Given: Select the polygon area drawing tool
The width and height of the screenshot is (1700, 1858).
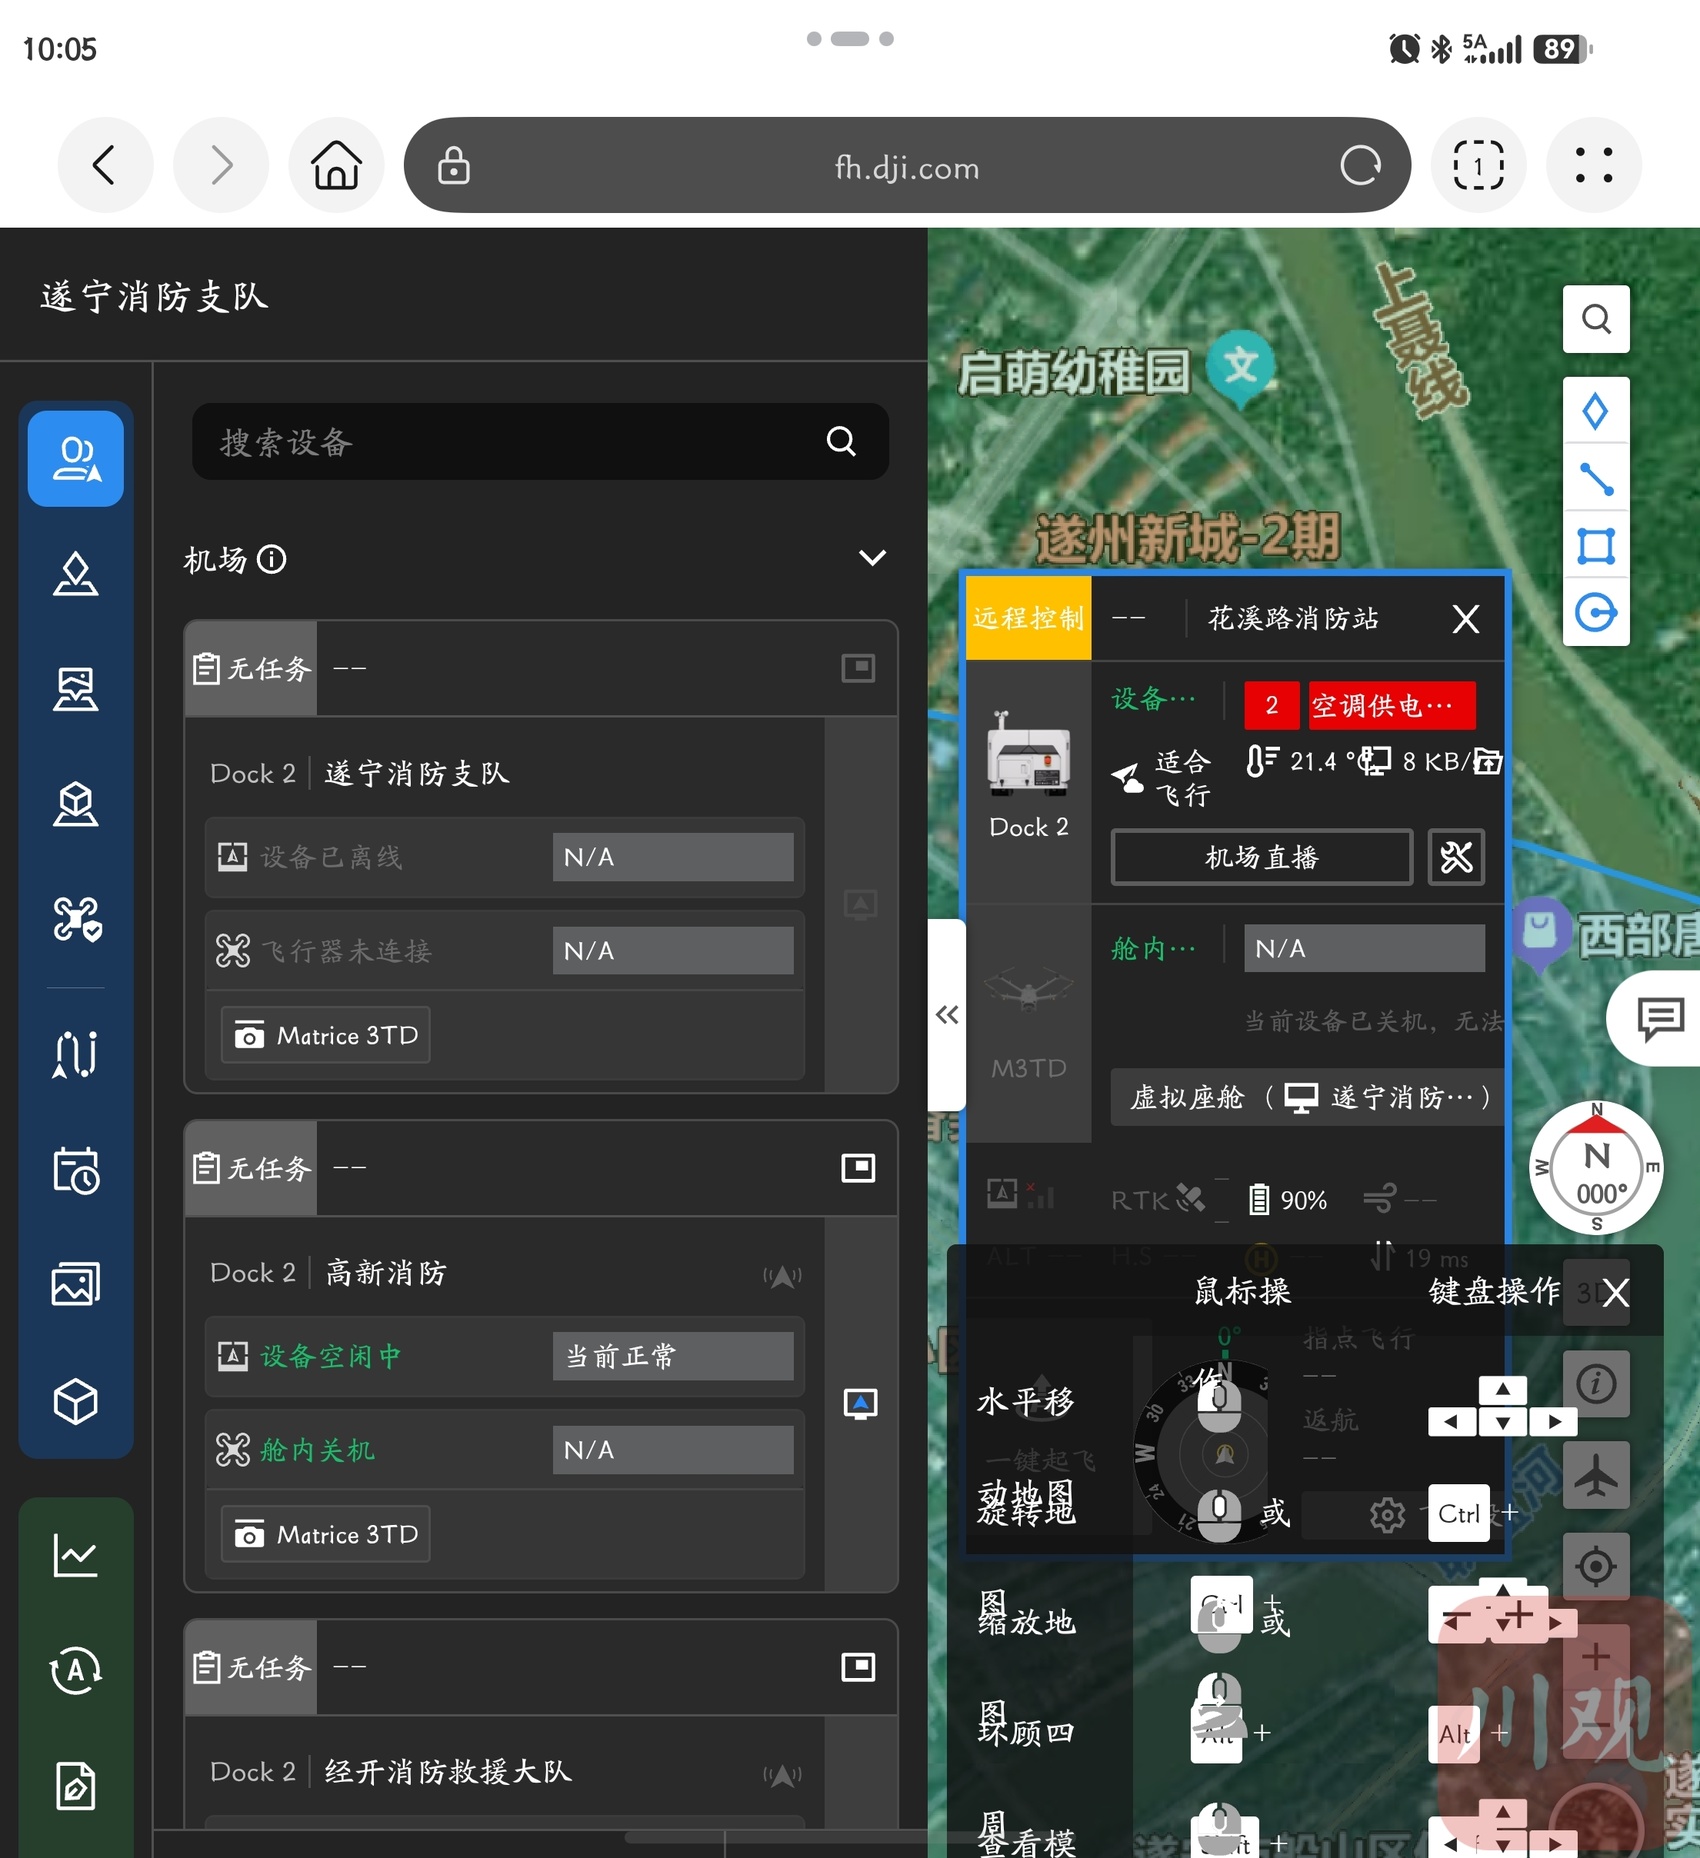Looking at the screenshot, I should (x=1596, y=546).
